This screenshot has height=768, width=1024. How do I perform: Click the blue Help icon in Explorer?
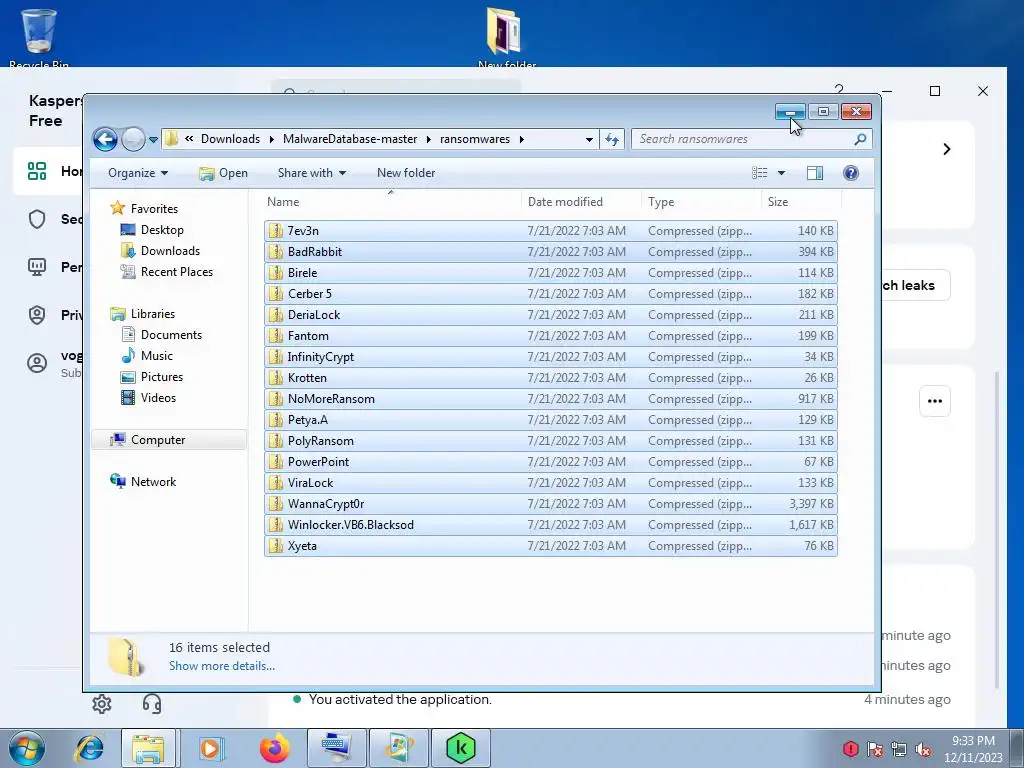pos(851,173)
